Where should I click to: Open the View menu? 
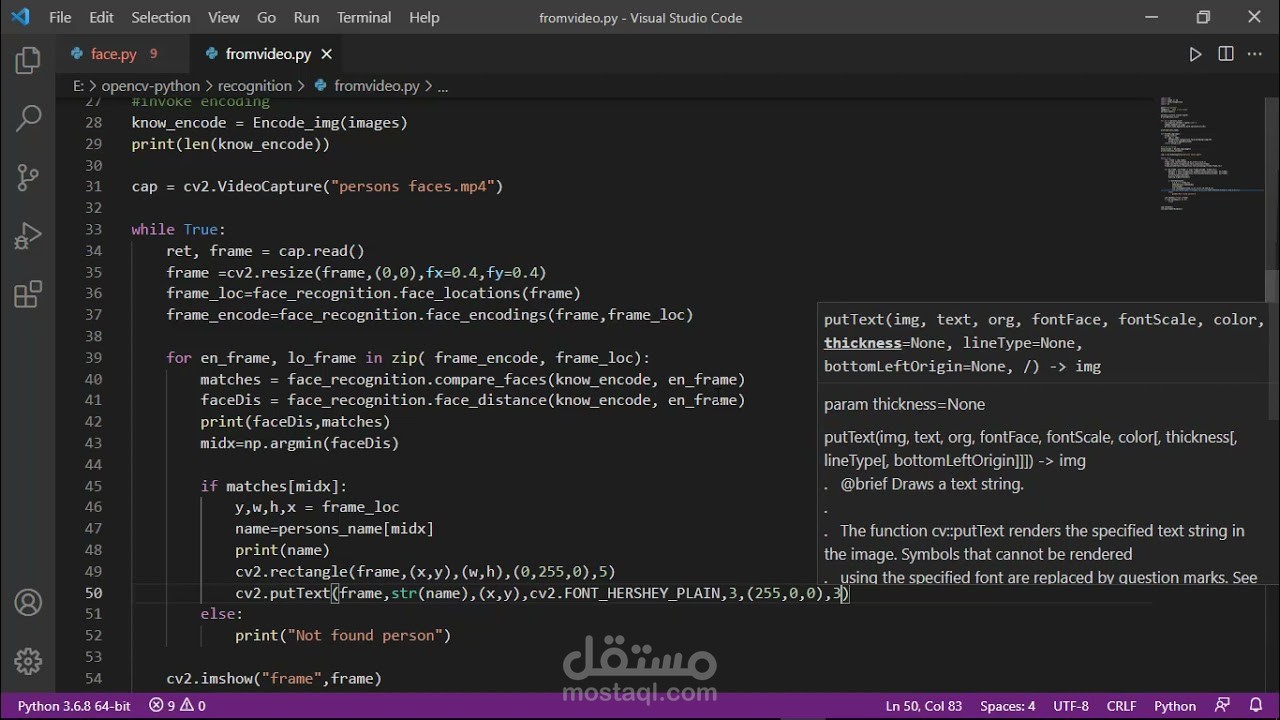[224, 17]
